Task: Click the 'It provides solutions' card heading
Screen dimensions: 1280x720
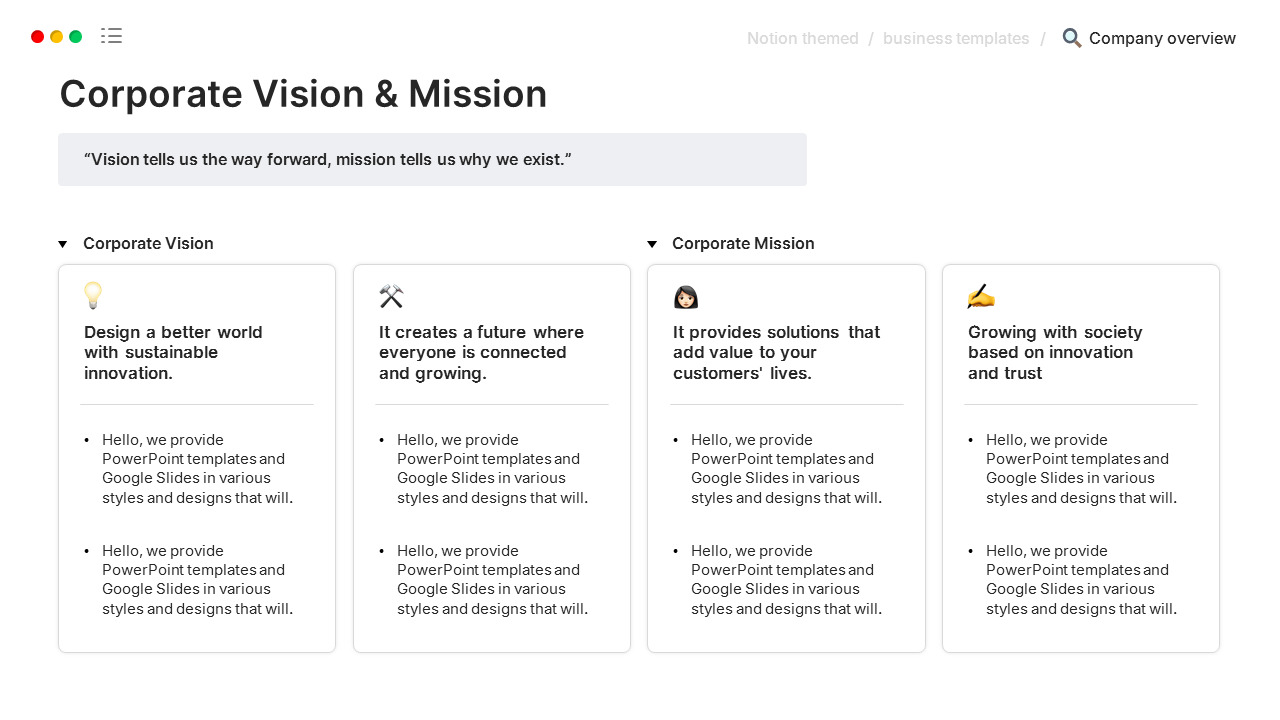Action: (x=776, y=352)
